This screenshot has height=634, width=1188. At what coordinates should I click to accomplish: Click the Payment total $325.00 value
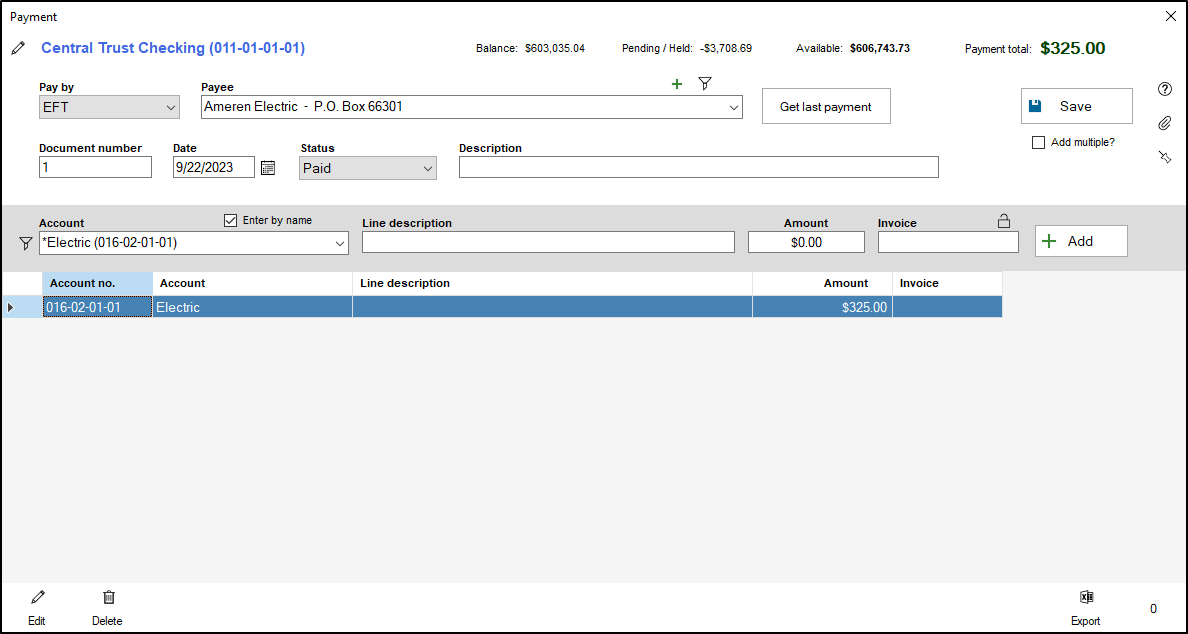[1072, 48]
